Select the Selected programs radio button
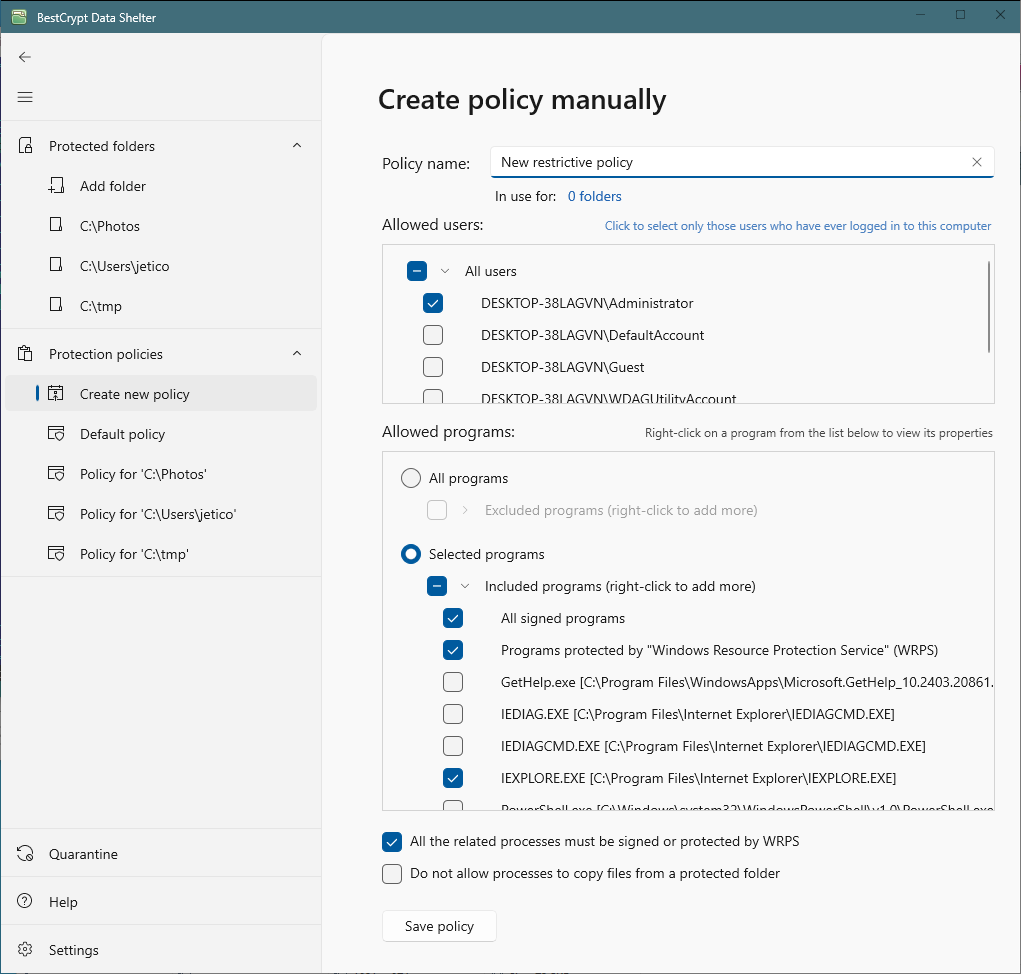Screen dimensions: 1021x974 point(411,554)
